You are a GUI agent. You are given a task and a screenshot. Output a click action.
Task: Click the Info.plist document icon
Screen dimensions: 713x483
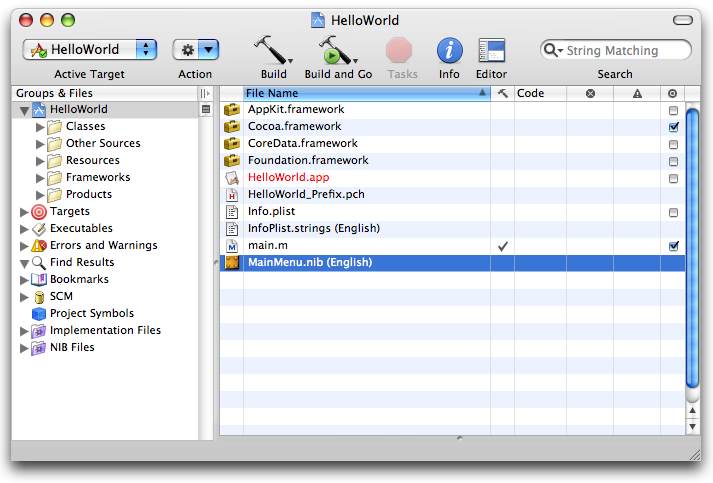pos(232,211)
